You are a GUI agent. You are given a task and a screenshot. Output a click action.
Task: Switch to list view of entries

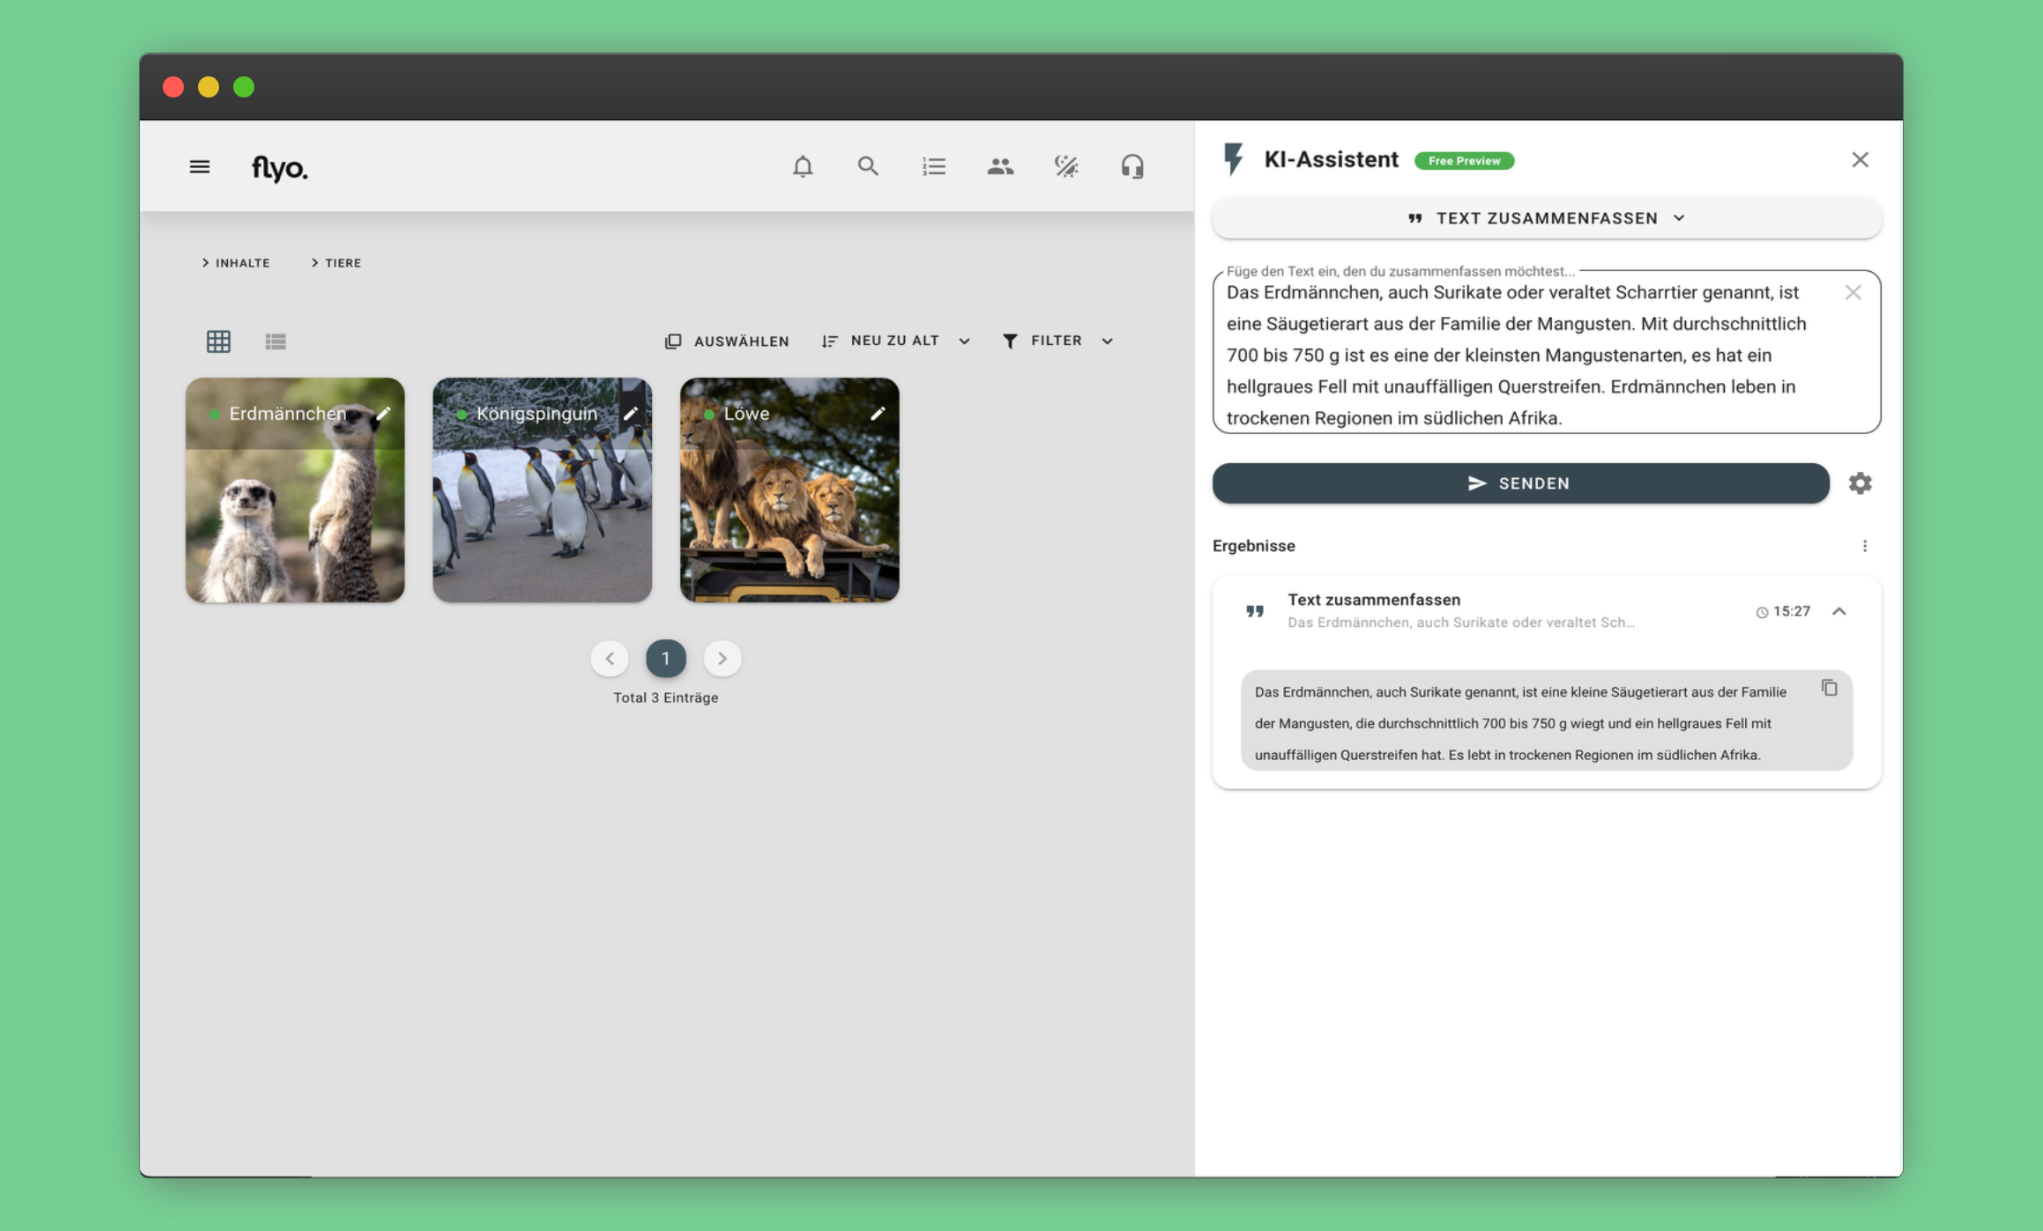(x=276, y=341)
